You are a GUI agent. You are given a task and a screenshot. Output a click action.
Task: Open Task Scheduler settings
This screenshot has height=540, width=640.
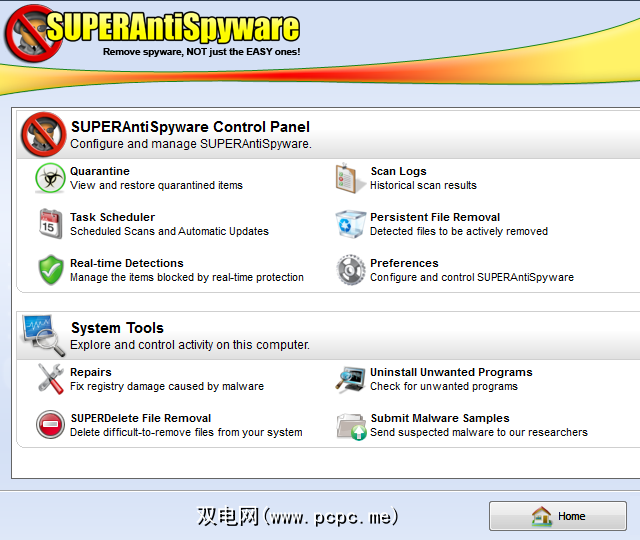(112, 217)
